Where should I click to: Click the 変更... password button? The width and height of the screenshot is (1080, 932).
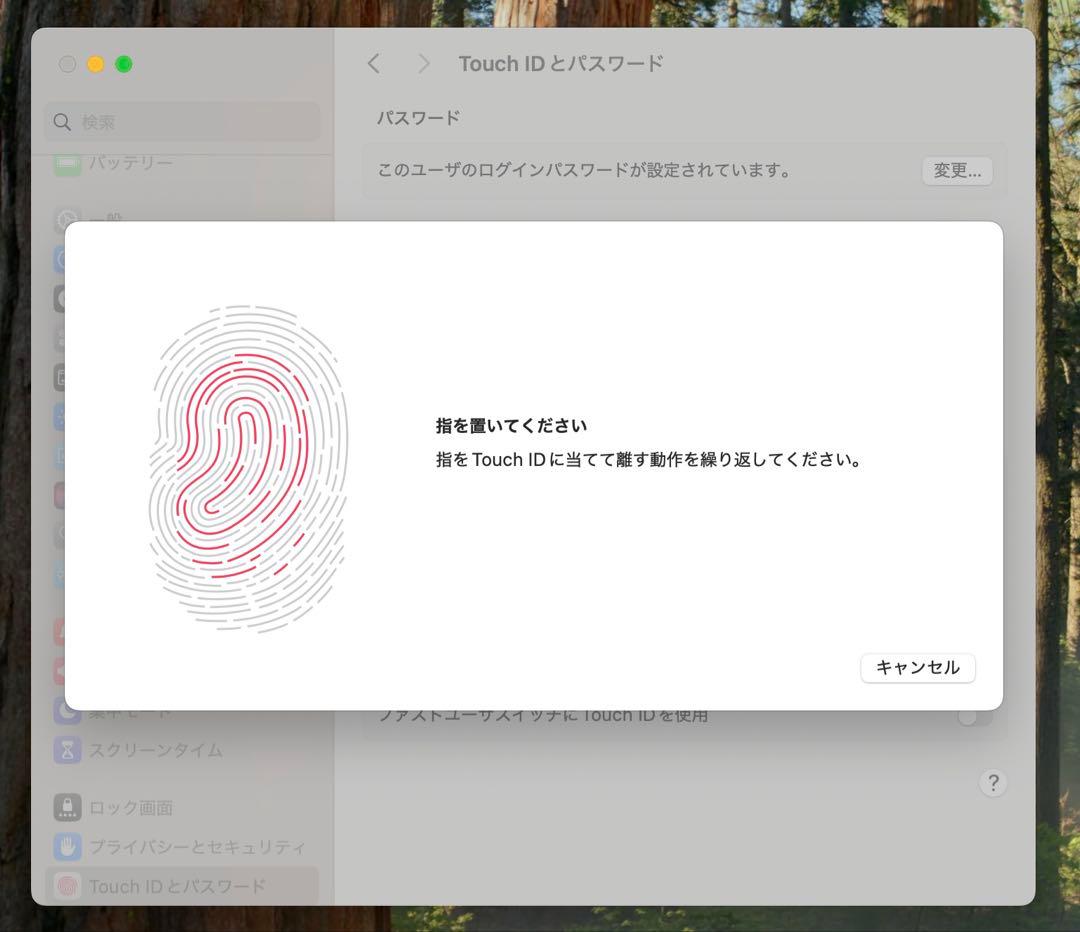(x=957, y=170)
